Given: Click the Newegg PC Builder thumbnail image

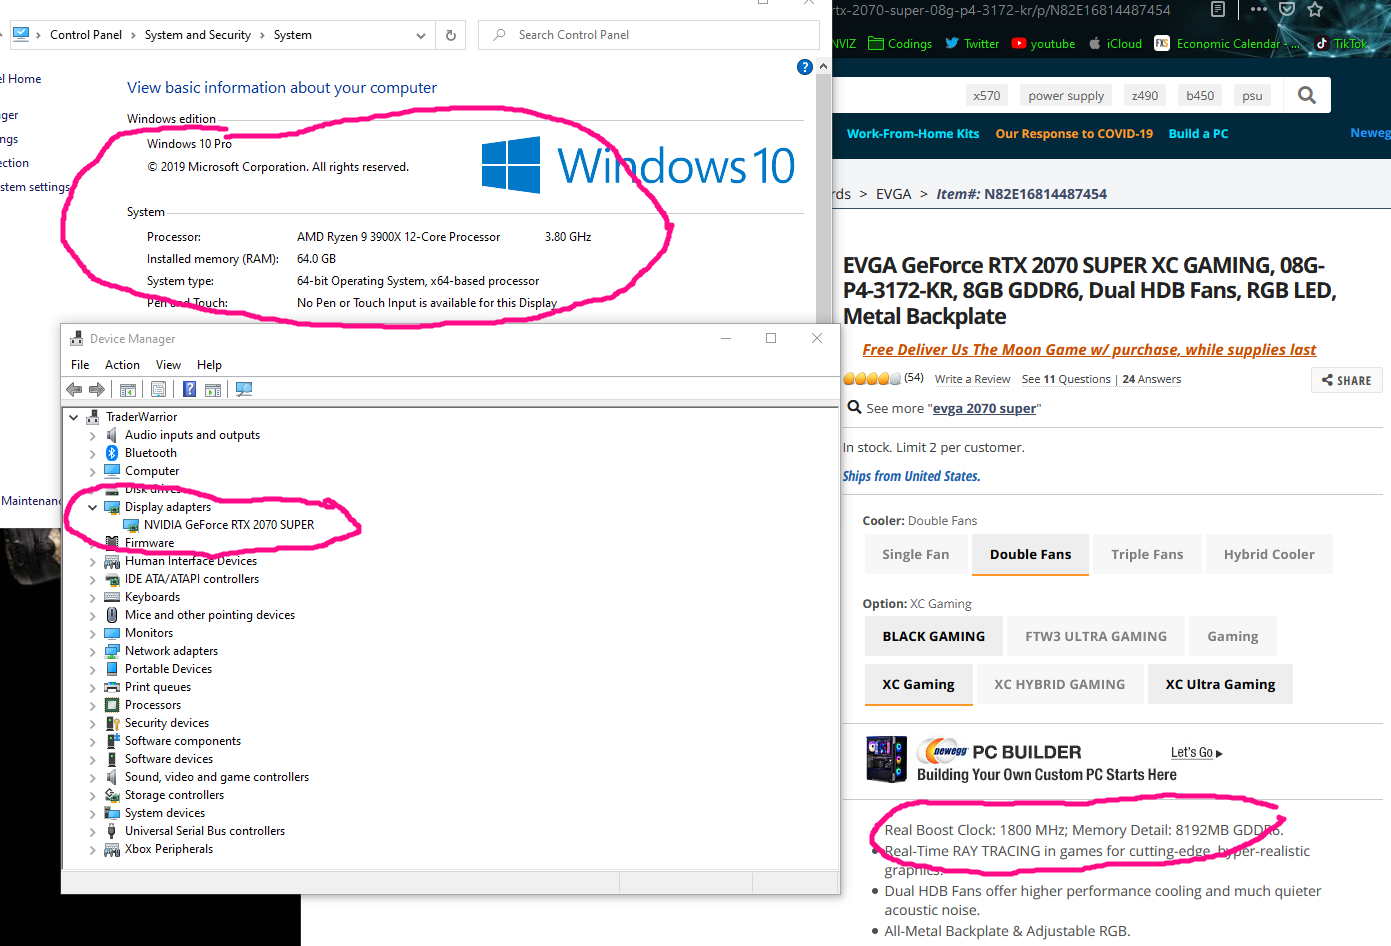Looking at the screenshot, I should tap(886, 759).
